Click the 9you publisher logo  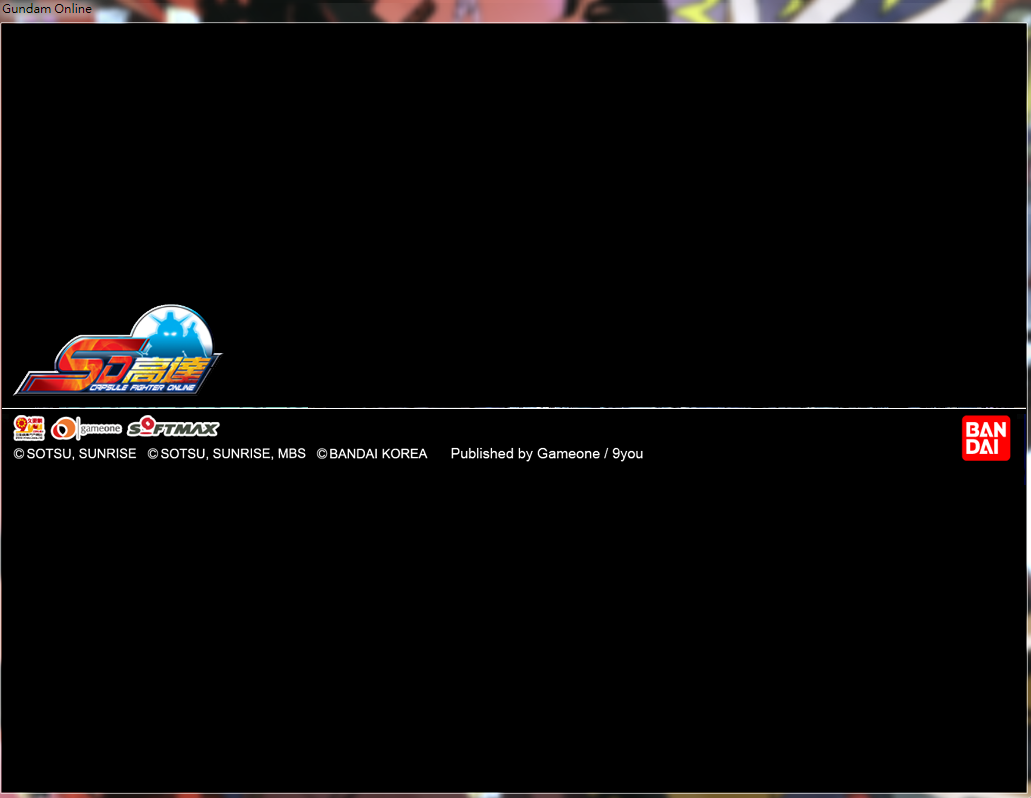(x=29, y=428)
